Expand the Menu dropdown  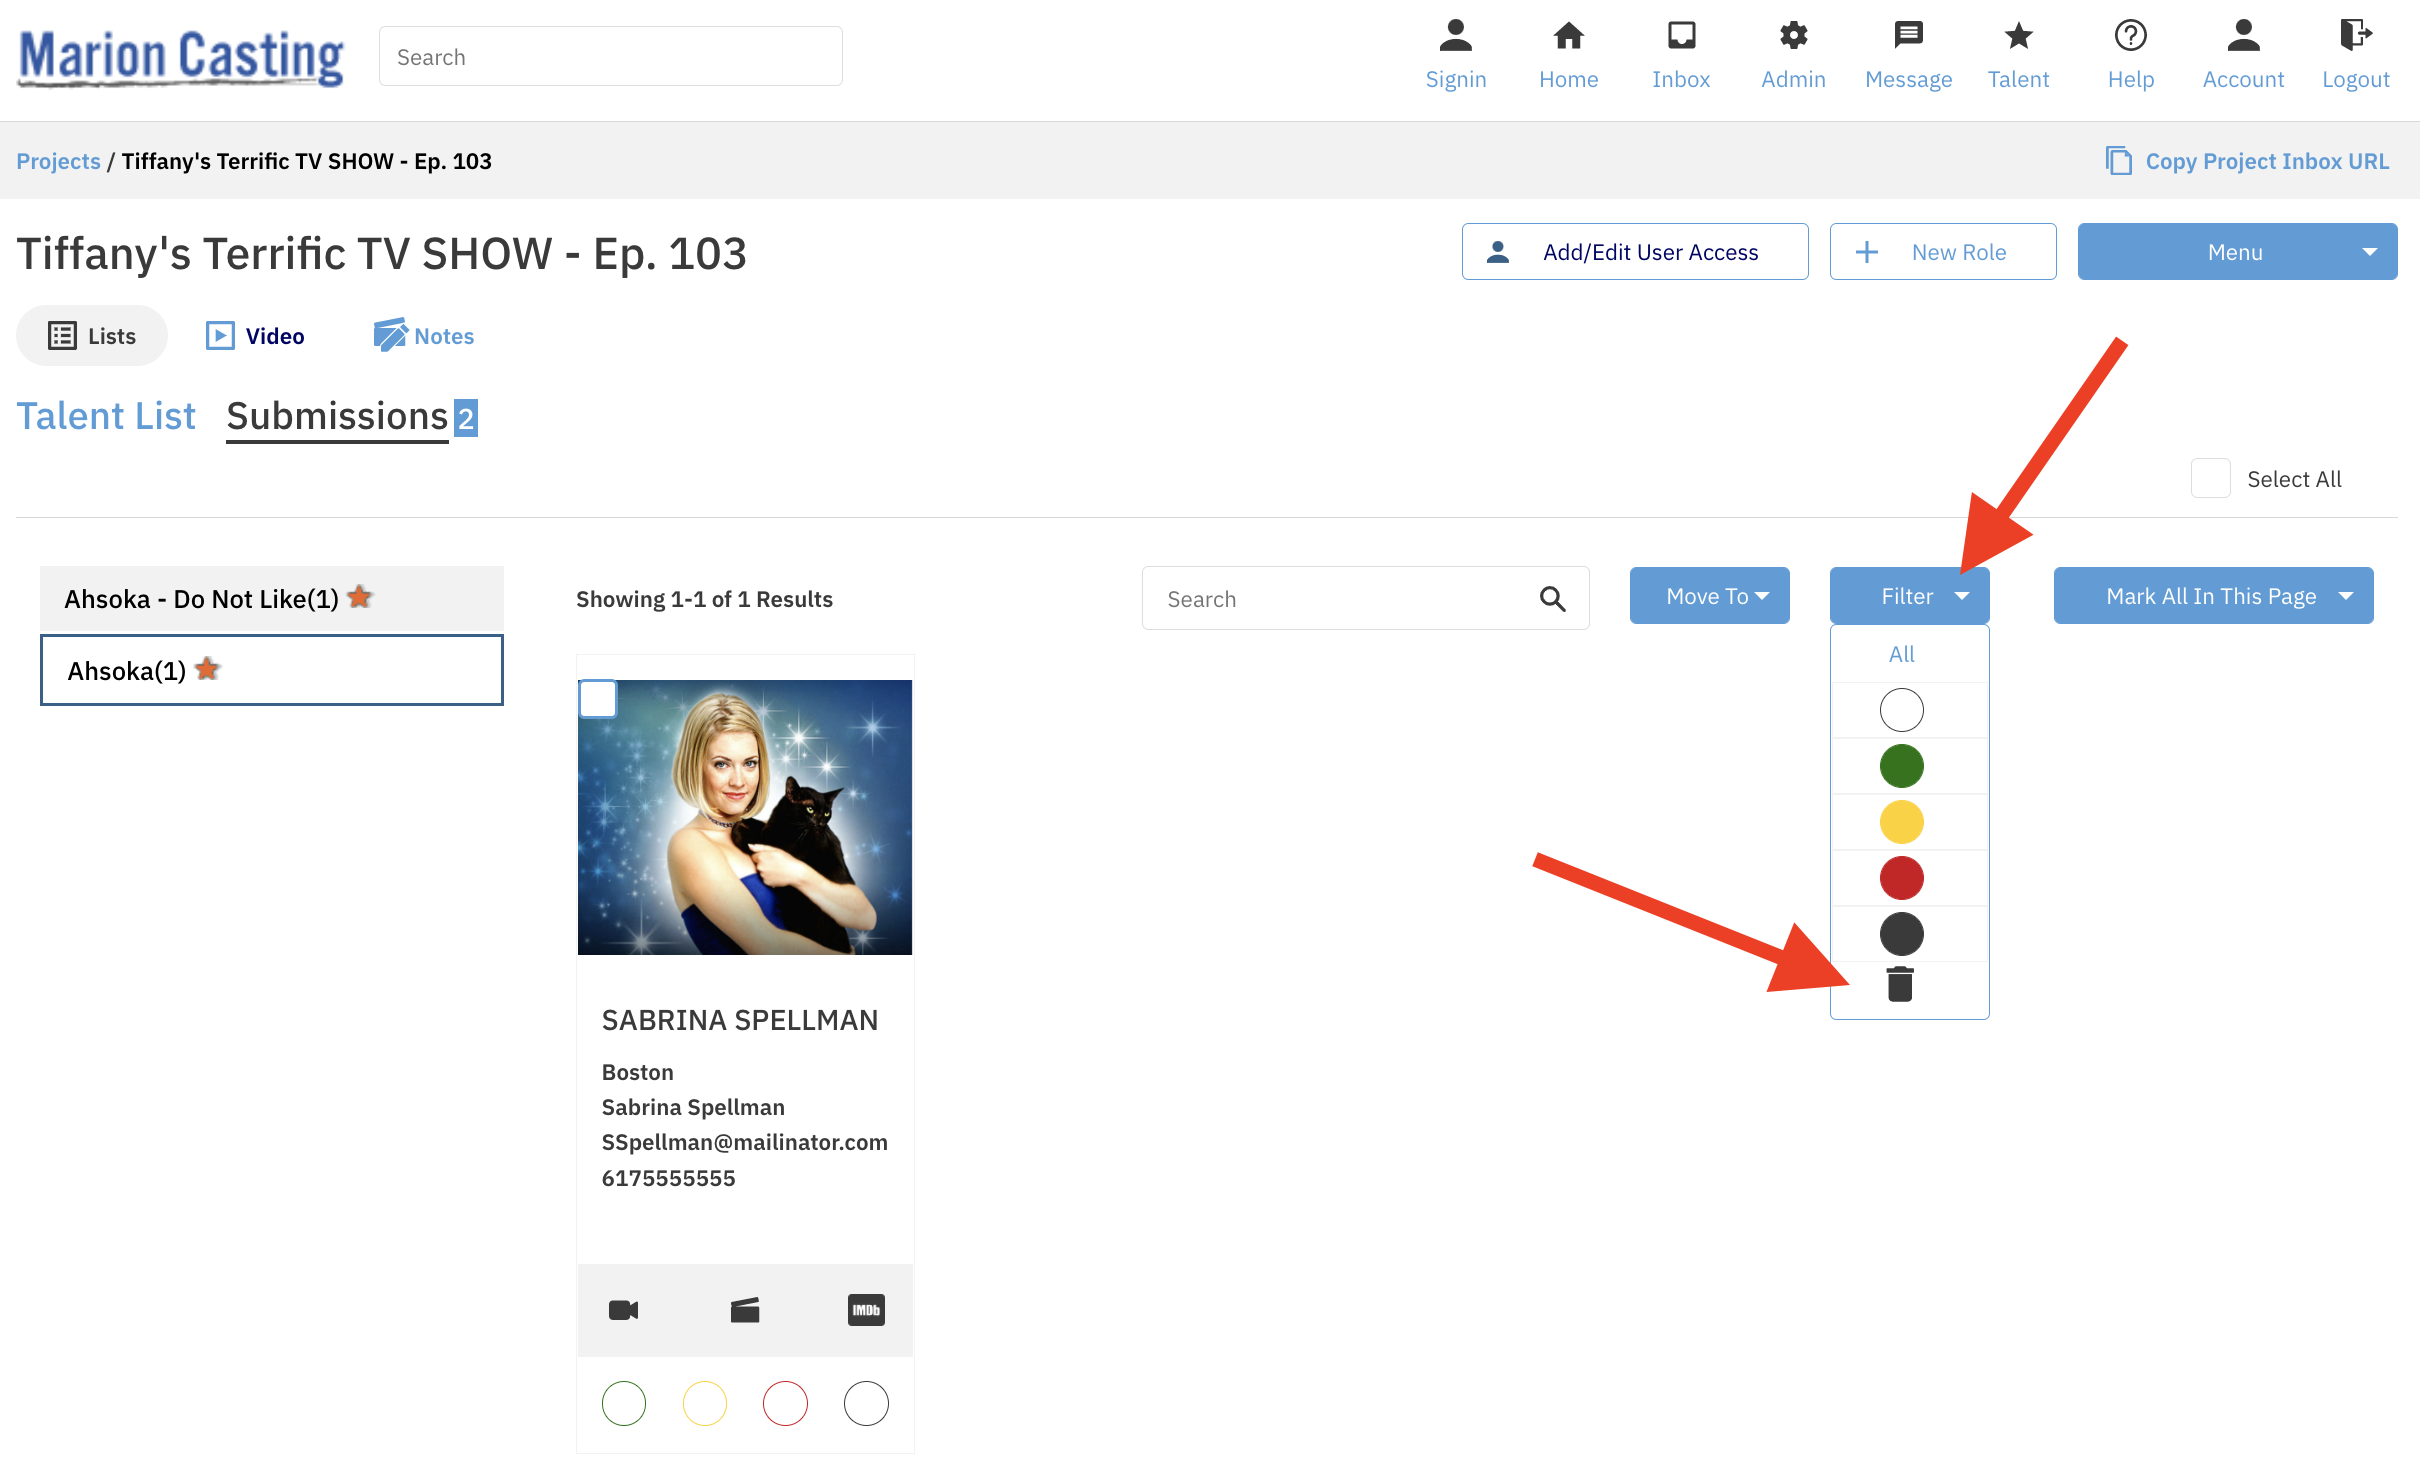click(x=2237, y=252)
